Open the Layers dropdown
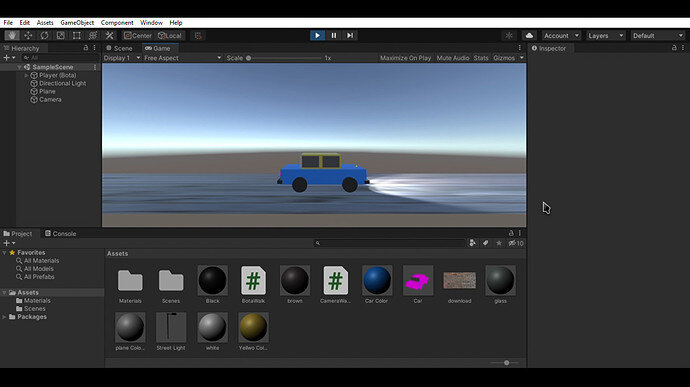Screen dimensions: 690x387 [x=606, y=36]
